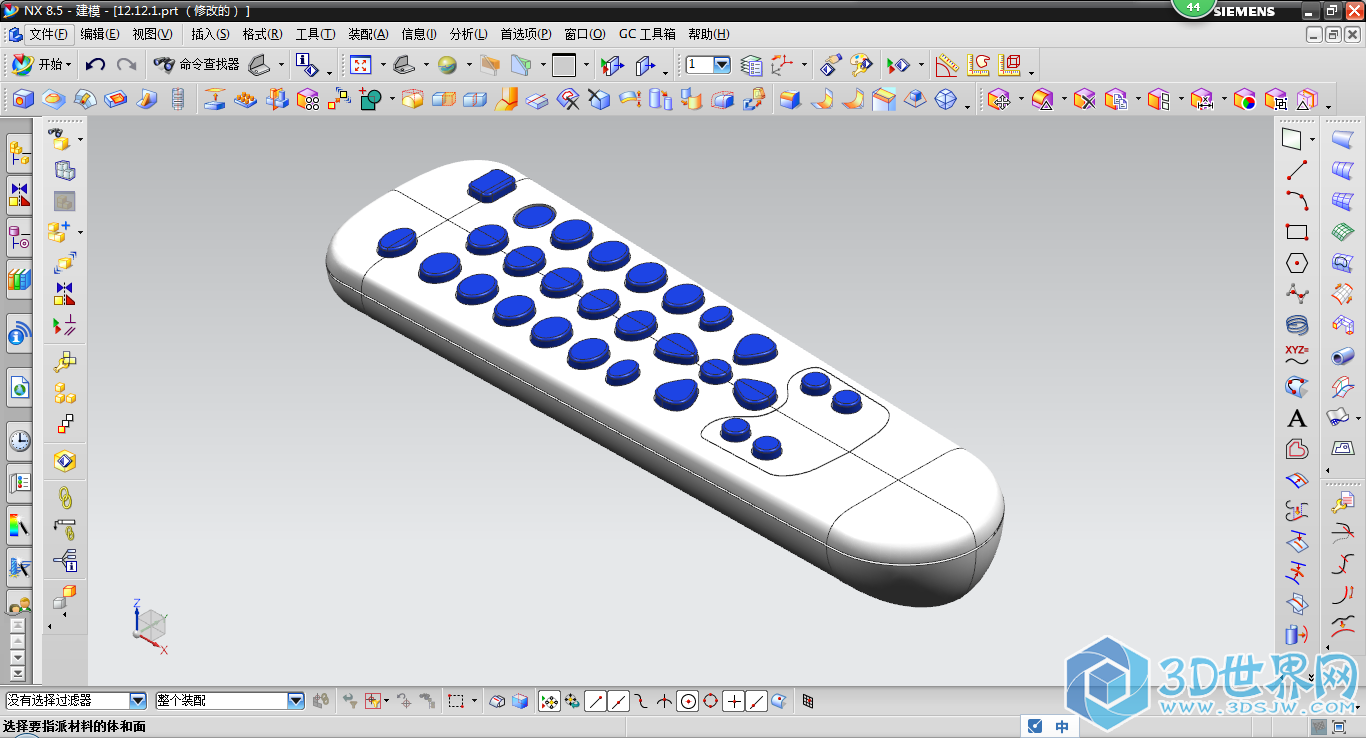Select the Rectangle curve tool
The width and height of the screenshot is (1366, 738).
pyautogui.click(x=1297, y=232)
